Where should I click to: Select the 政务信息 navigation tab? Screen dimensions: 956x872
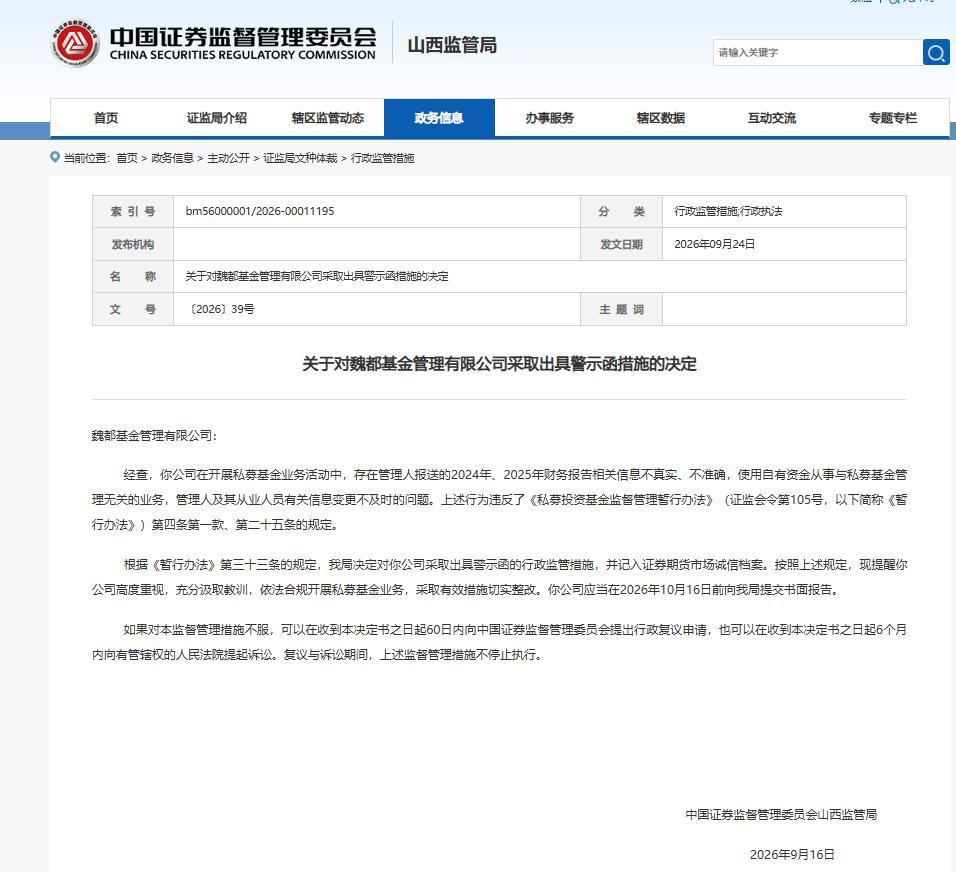point(439,118)
